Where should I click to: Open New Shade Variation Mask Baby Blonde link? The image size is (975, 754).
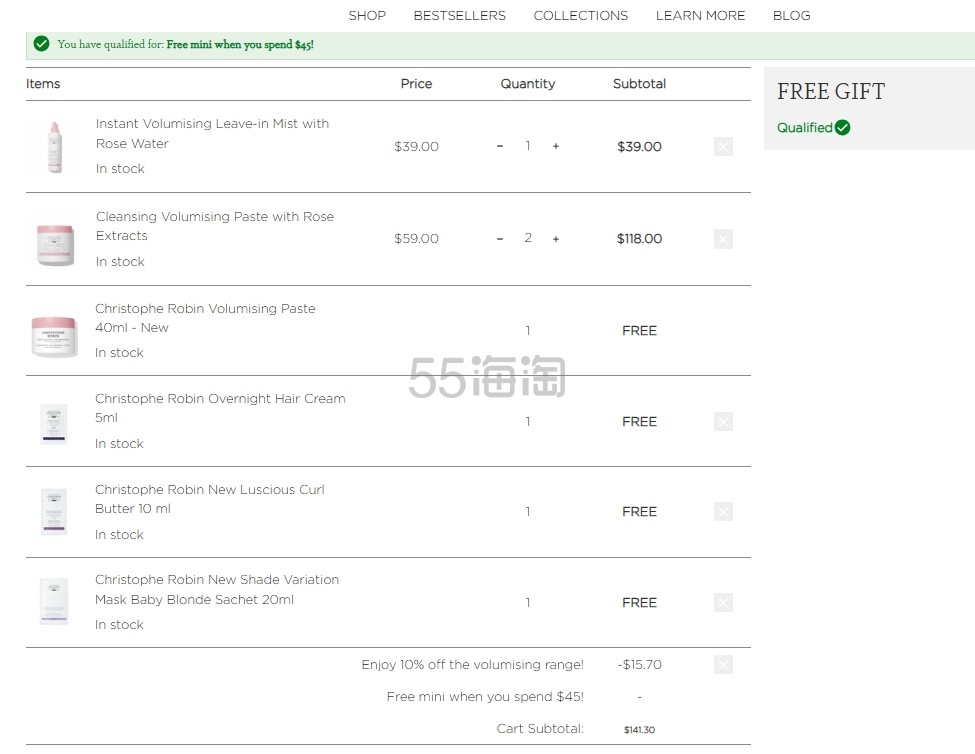coord(216,589)
